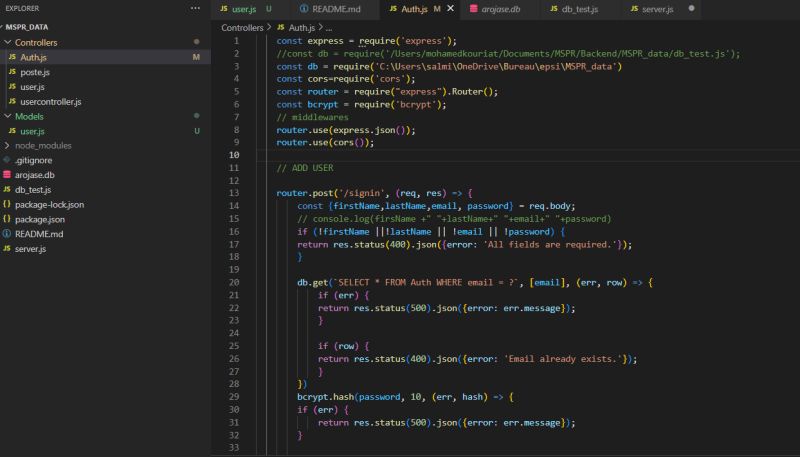Viewport: 800px width, 457px height.
Task: Open the arojase.db editor tab
Action: (x=502, y=9)
